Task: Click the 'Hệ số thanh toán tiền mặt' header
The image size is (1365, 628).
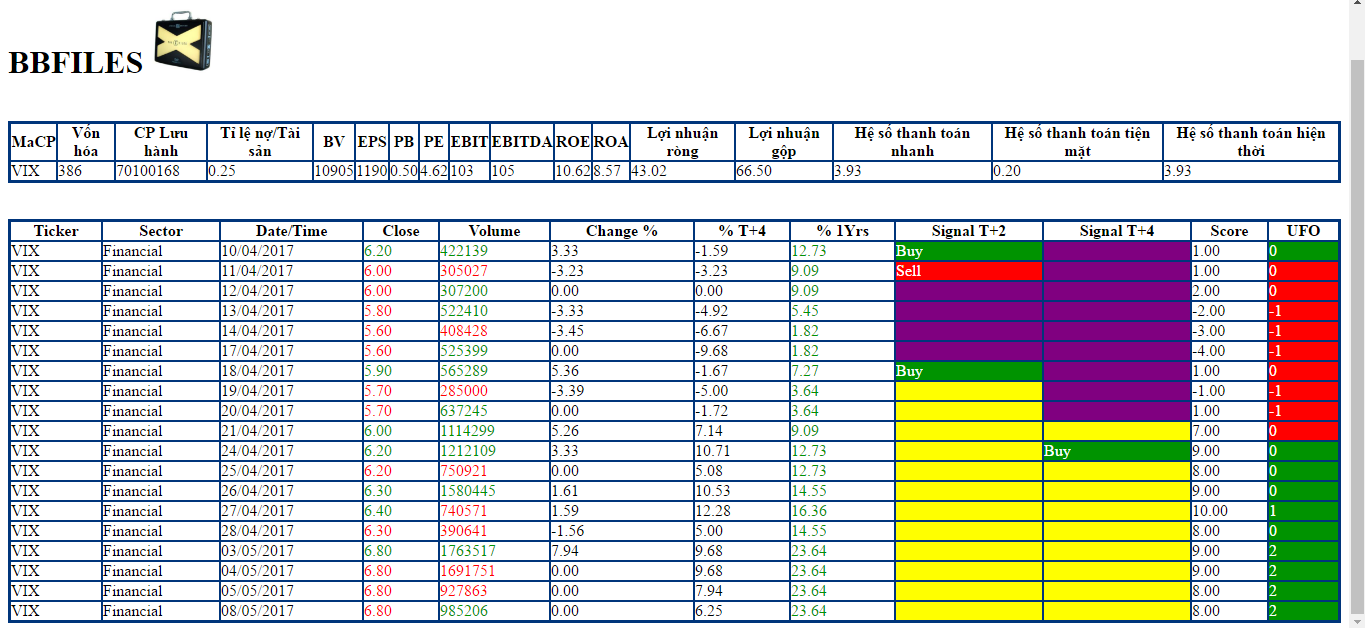Action: [x=1077, y=142]
